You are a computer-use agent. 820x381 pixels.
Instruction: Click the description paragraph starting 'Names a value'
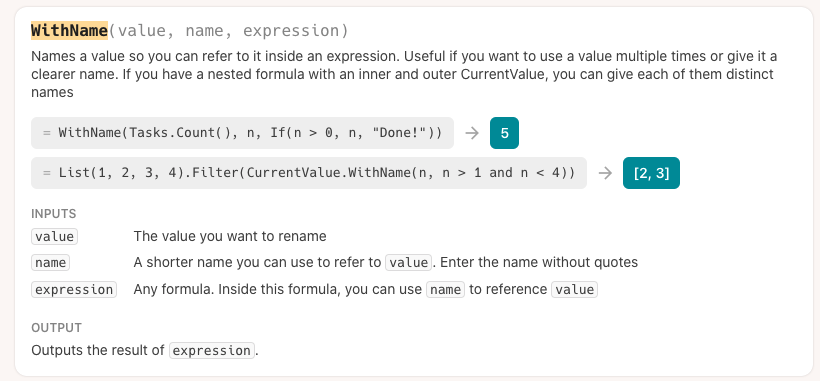pos(404,74)
